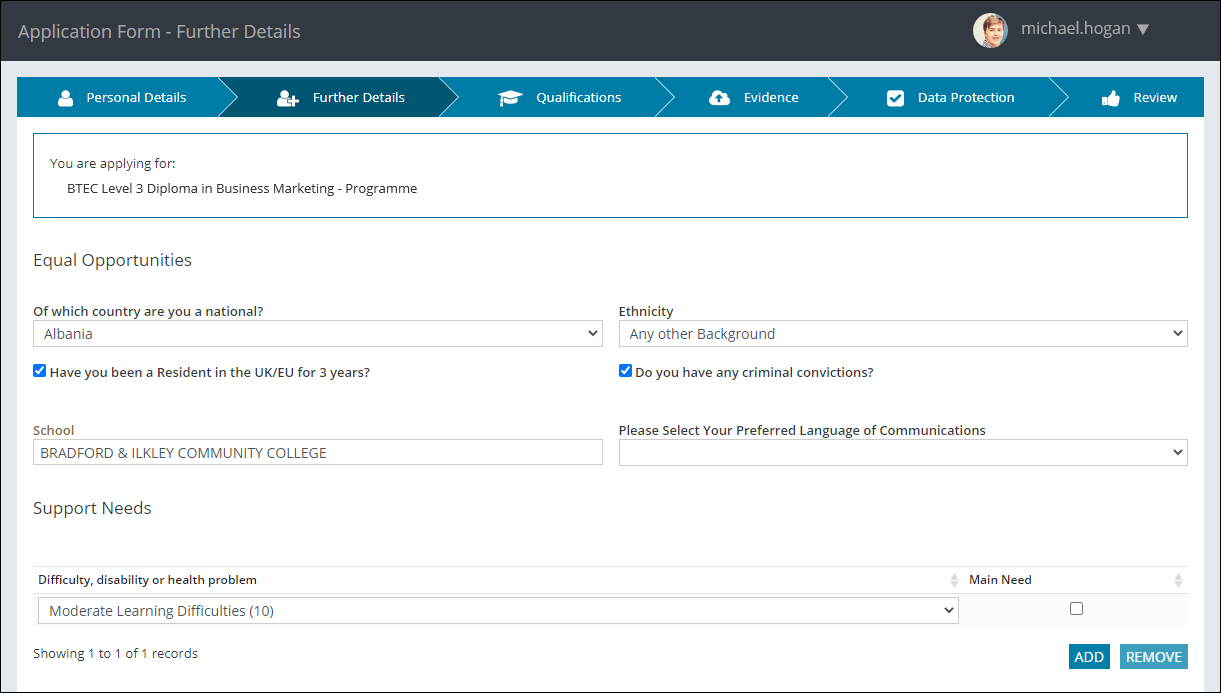This screenshot has height=693, width=1221.
Task: Expand the Preferred Language of Communications dropdown
Action: (x=902, y=453)
